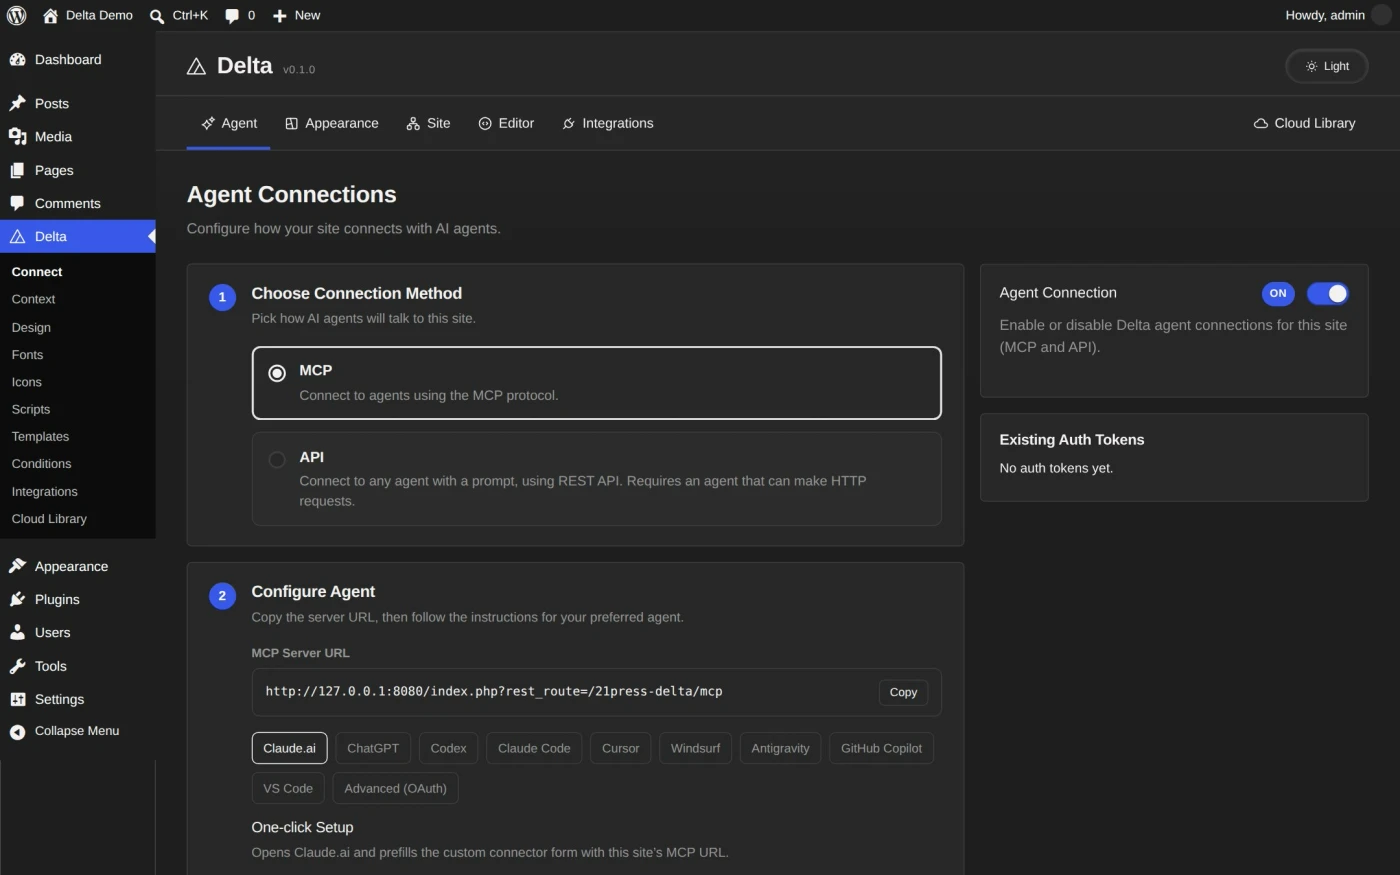Click Delta triangle icon in sidebar
1400x875 pixels.
pyautogui.click(x=17, y=237)
